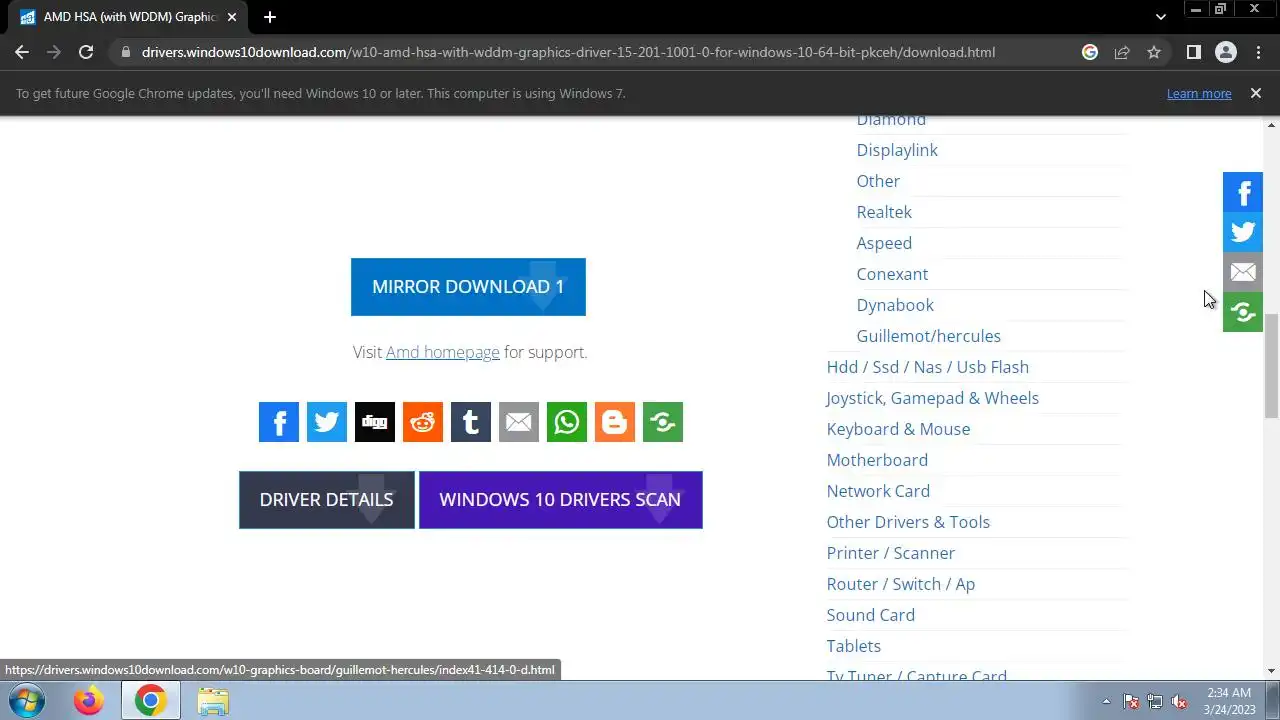View site information lock icon
Image resolution: width=1280 pixels, height=720 pixels.
tap(124, 52)
